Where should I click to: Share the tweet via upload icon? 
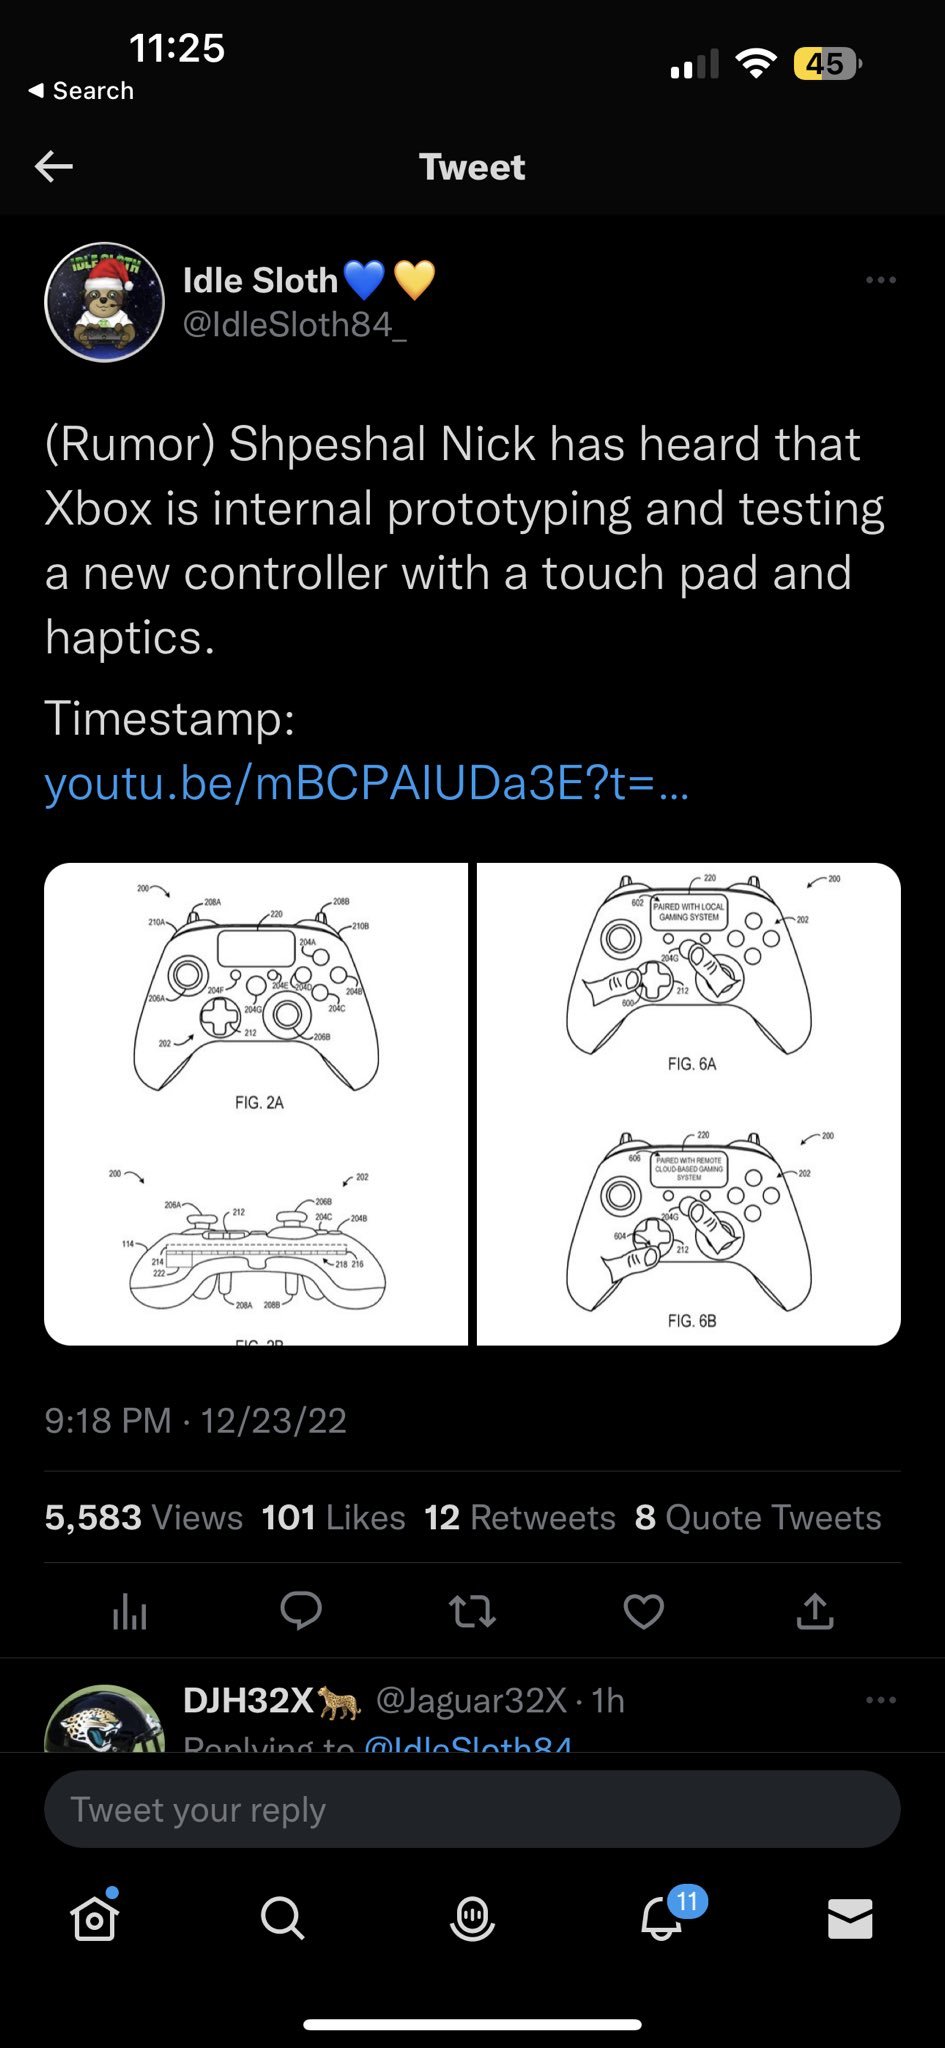click(x=815, y=1610)
